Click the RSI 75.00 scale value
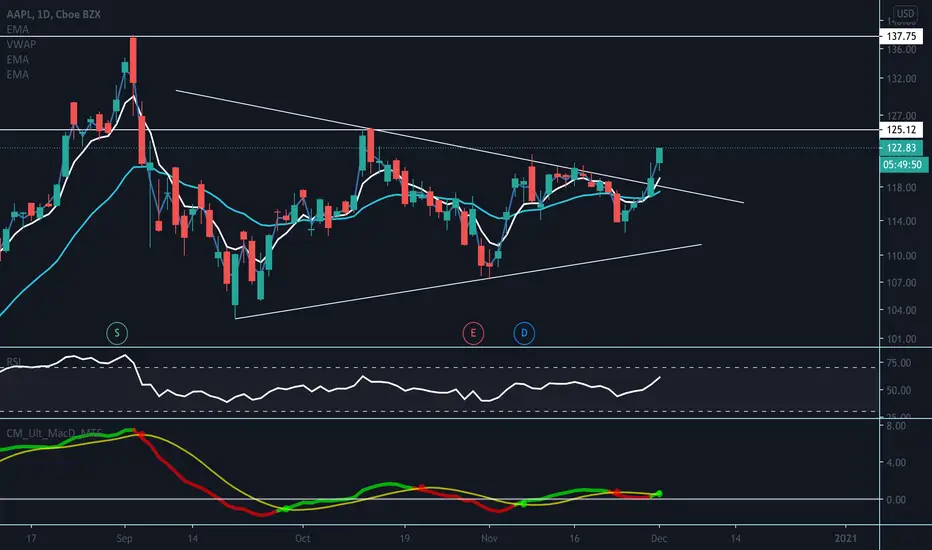 pos(898,363)
